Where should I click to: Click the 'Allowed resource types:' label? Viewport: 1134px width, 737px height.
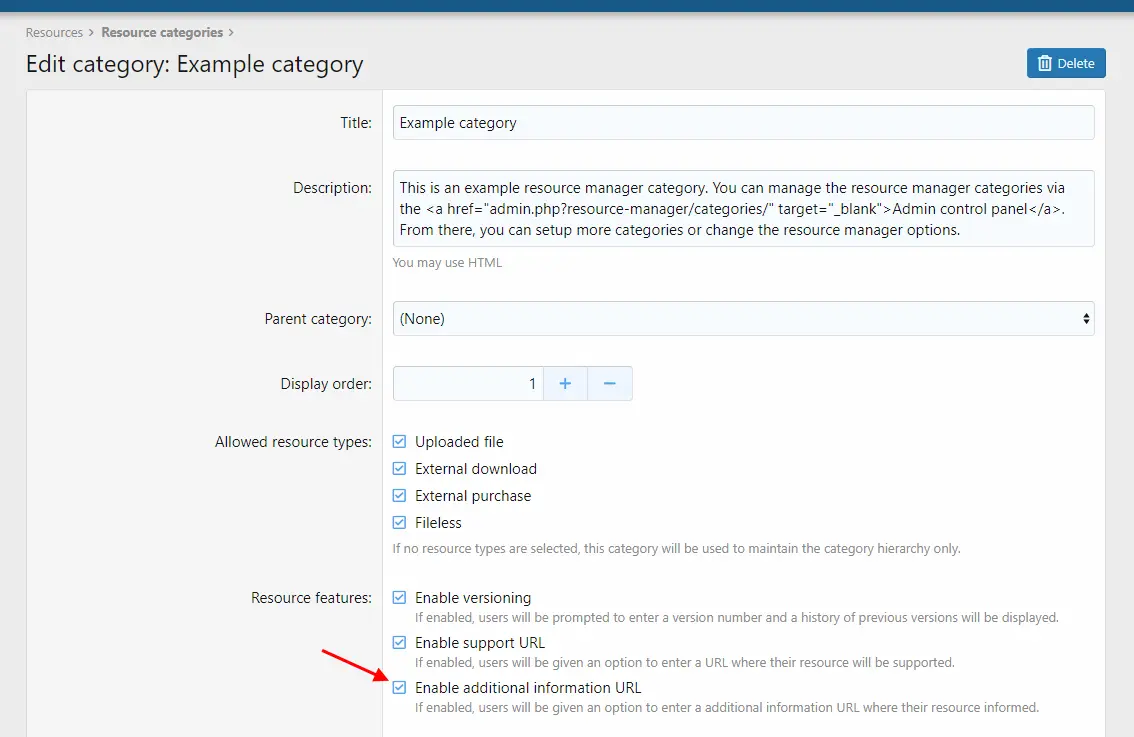pos(293,442)
